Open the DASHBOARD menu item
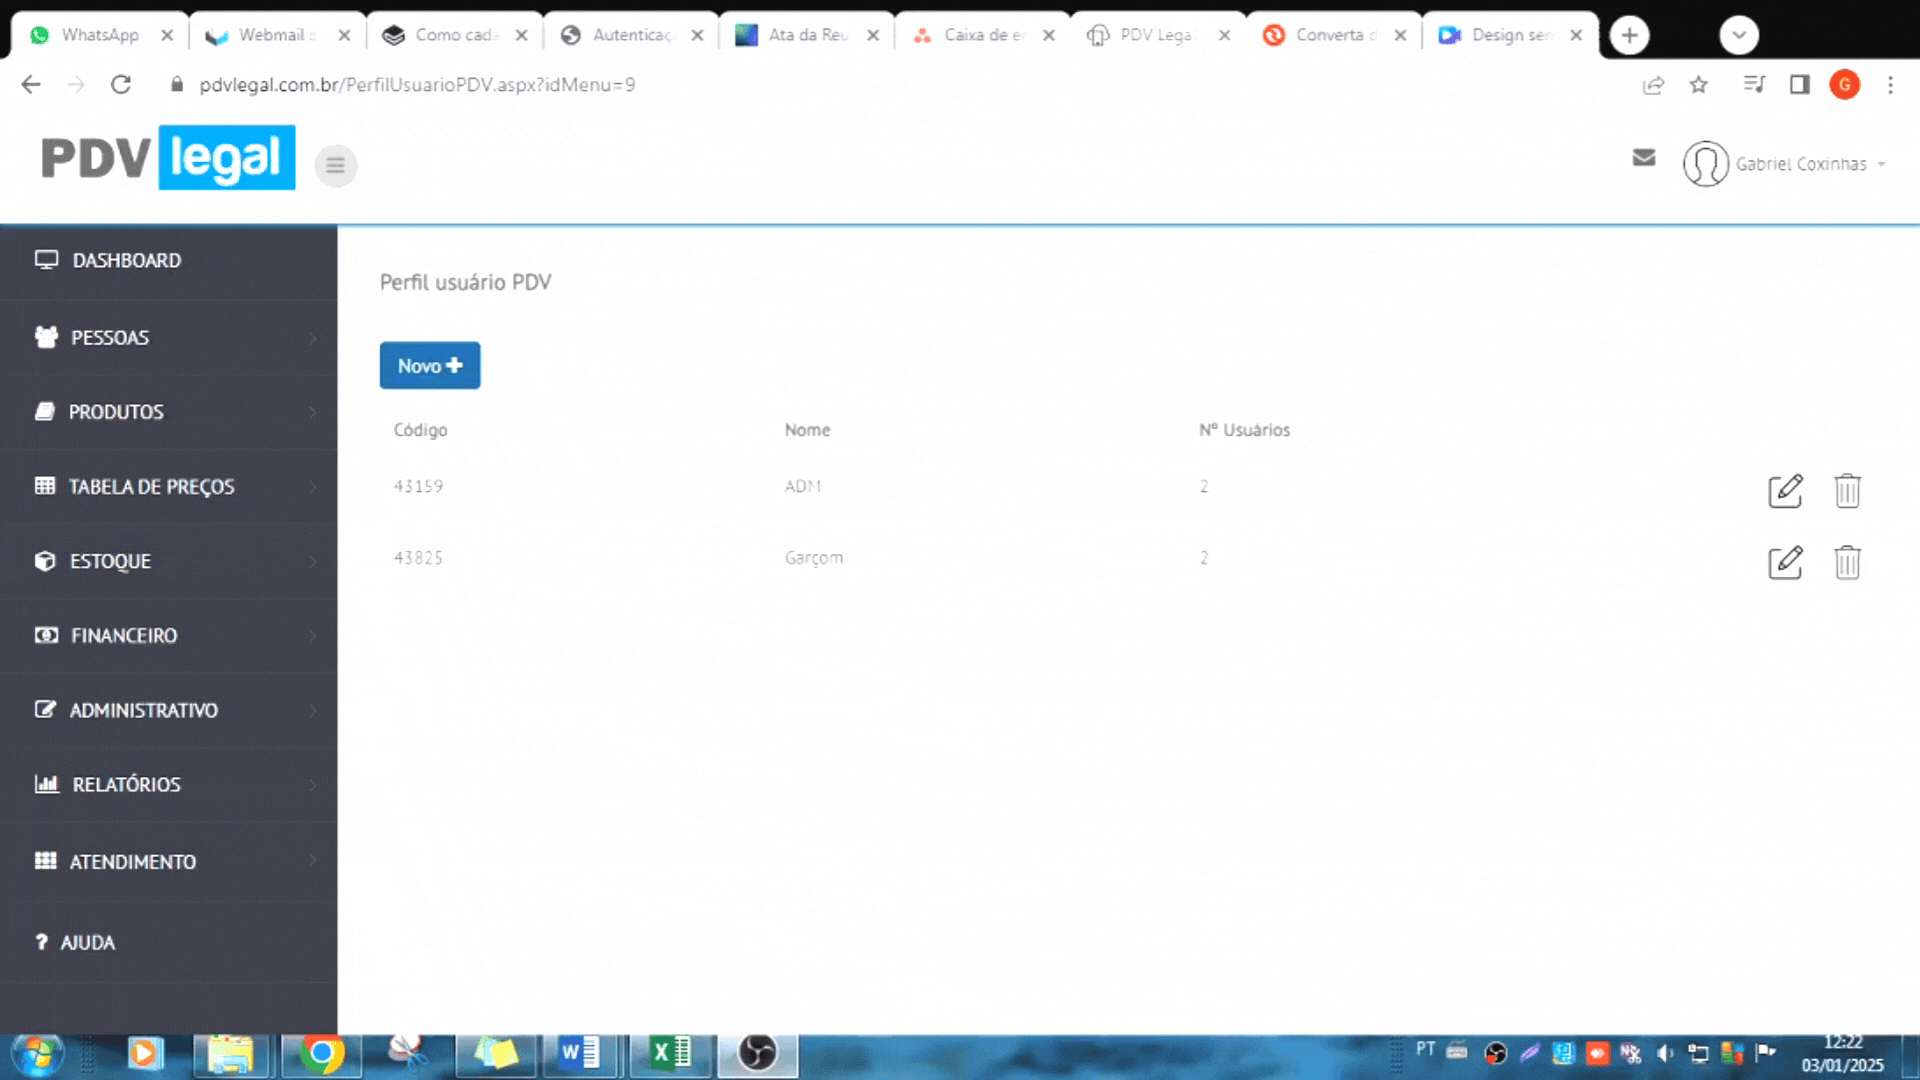This screenshot has height=1080, width=1920. (127, 261)
